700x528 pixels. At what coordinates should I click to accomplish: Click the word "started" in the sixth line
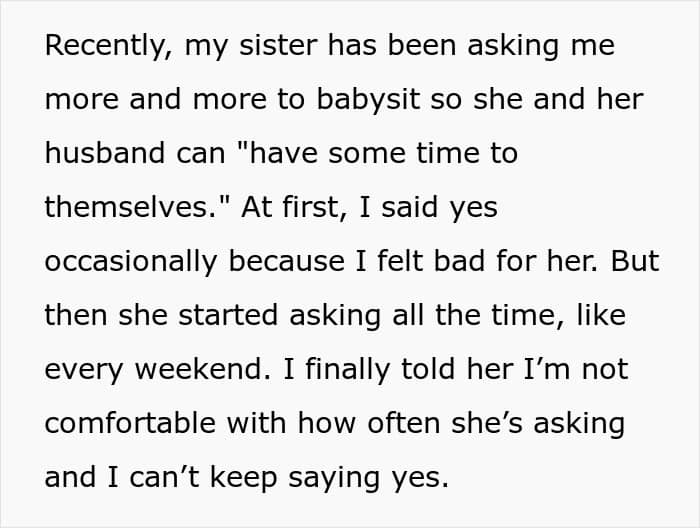(x=228, y=315)
